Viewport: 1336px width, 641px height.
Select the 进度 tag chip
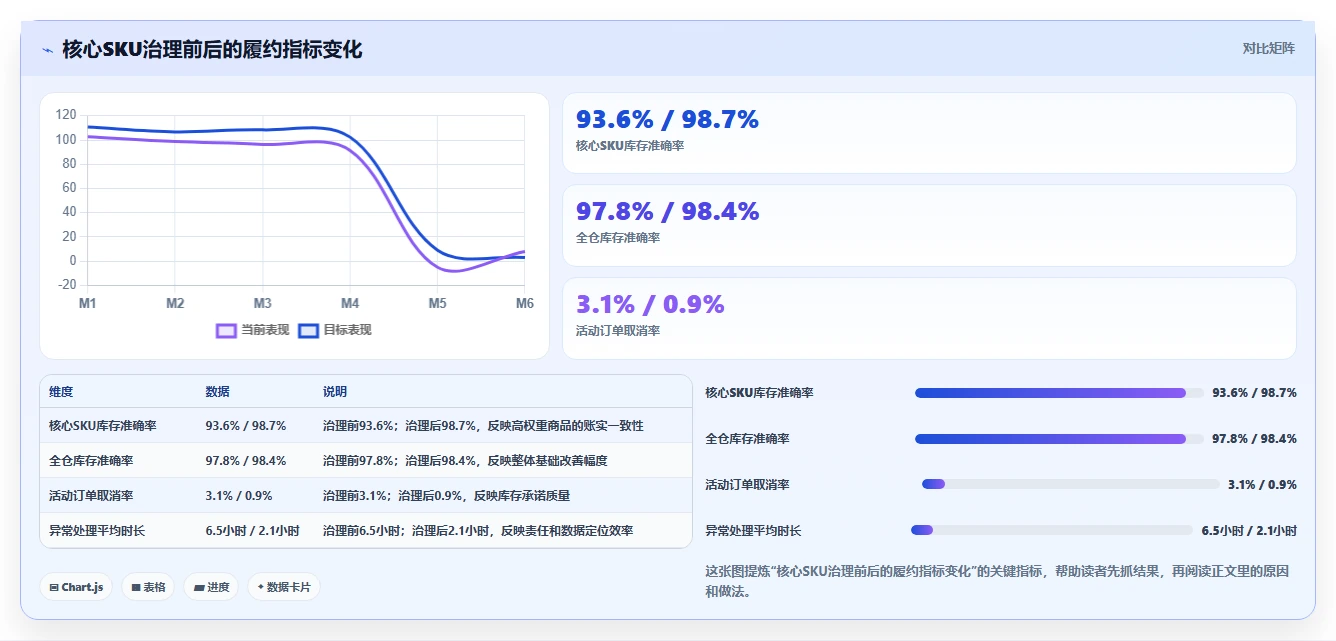coord(211,587)
